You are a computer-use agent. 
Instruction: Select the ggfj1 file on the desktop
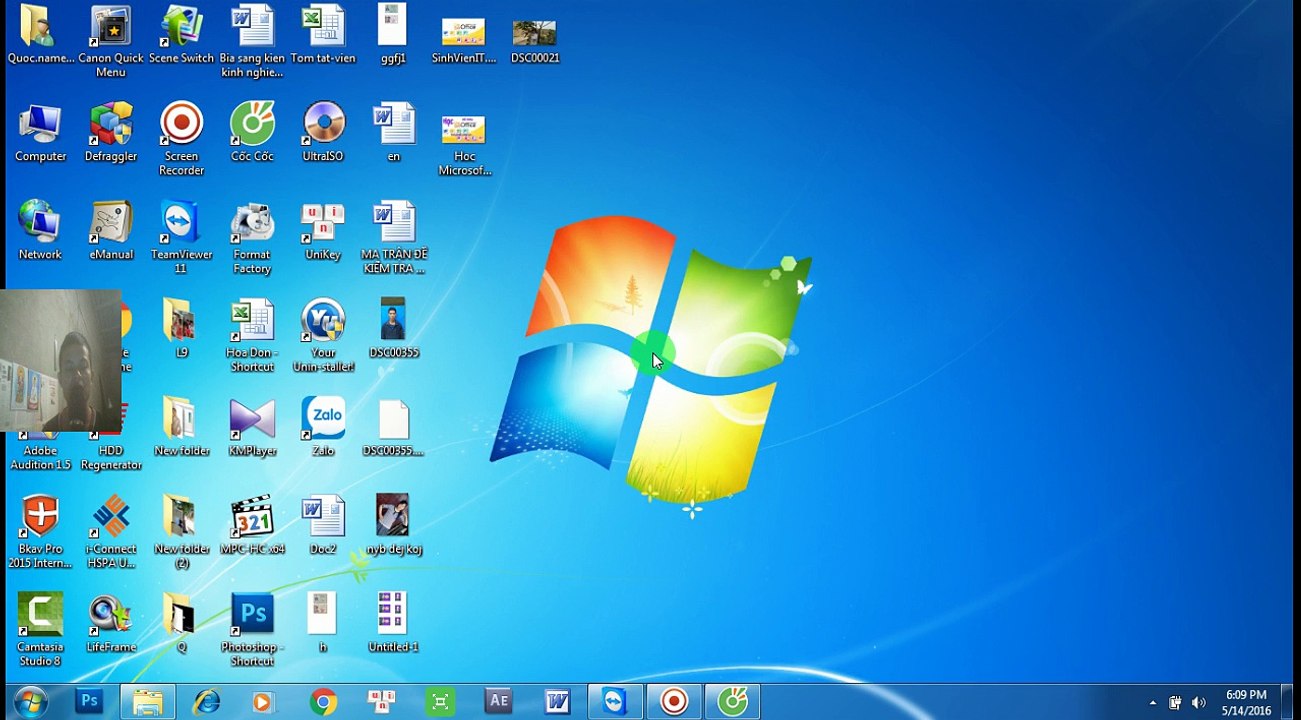point(393,35)
